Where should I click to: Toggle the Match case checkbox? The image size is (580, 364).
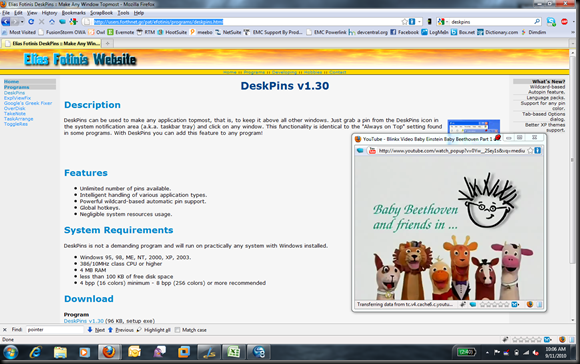click(178, 330)
